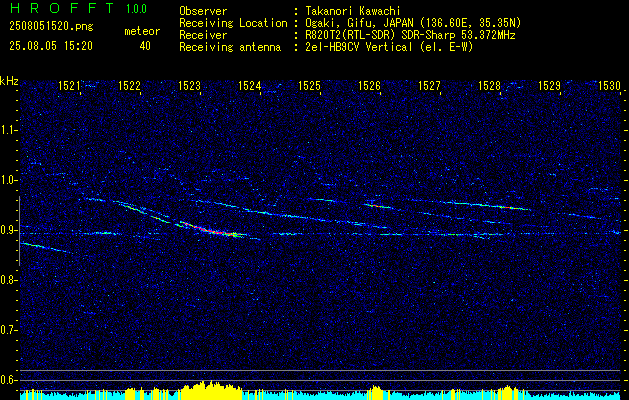Click the Receiving Location label
The image size is (629, 400).
point(233,23)
